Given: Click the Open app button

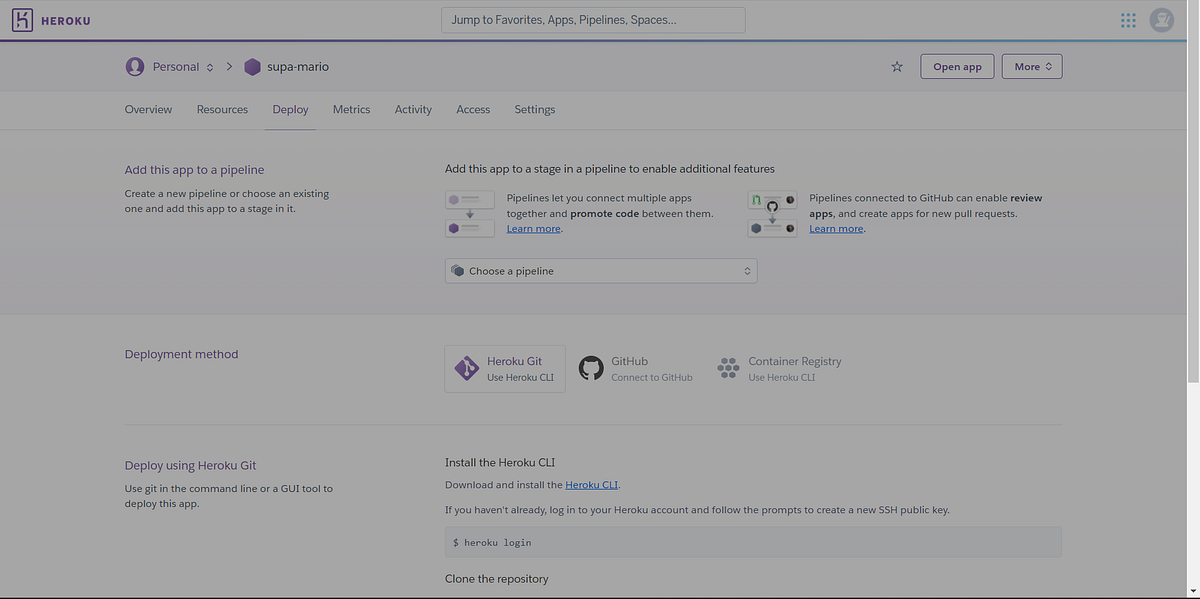Looking at the screenshot, I should click(x=956, y=66).
